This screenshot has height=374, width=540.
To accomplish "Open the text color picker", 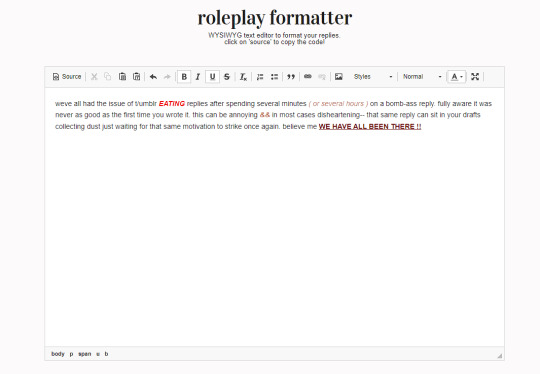I will coord(457,76).
